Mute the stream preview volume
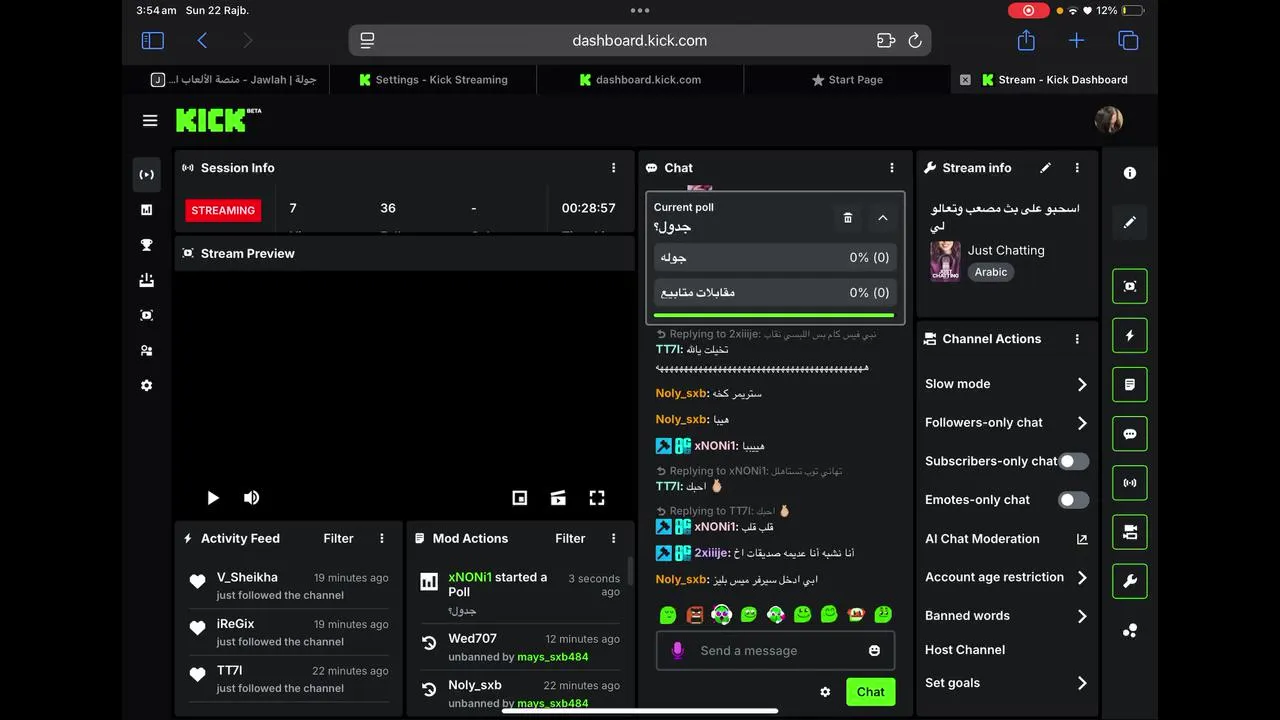The height and width of the screenshot is (720, 1280). [x=251, y=498]
